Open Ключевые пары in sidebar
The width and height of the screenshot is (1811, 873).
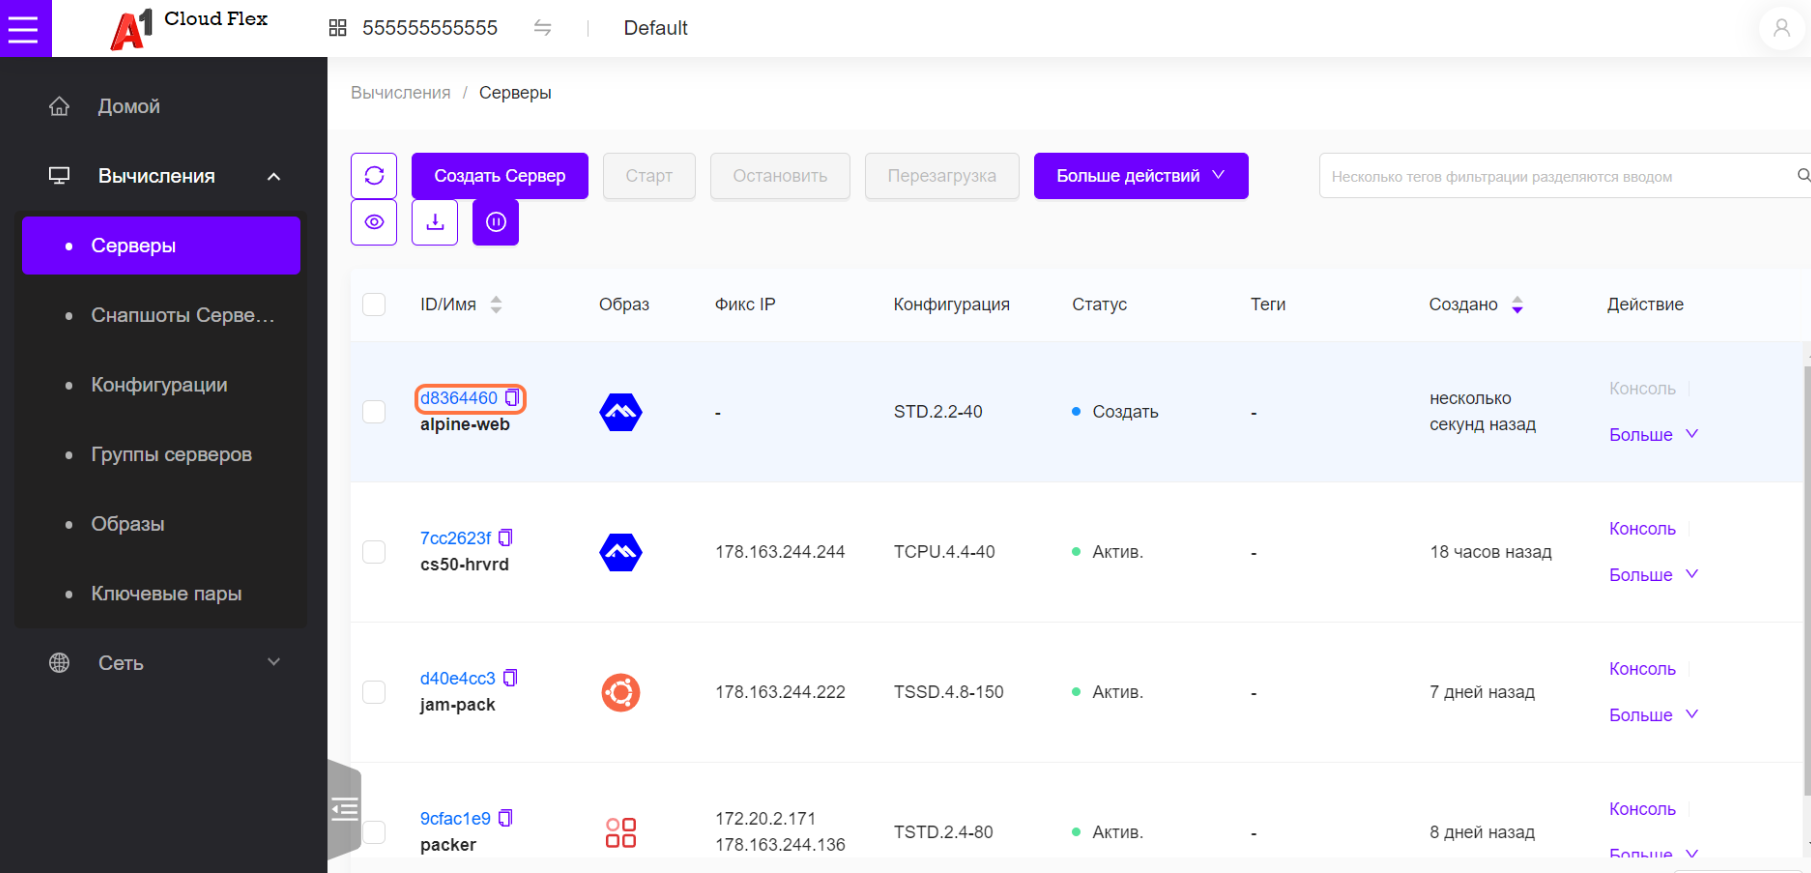(x=161, y=594)
